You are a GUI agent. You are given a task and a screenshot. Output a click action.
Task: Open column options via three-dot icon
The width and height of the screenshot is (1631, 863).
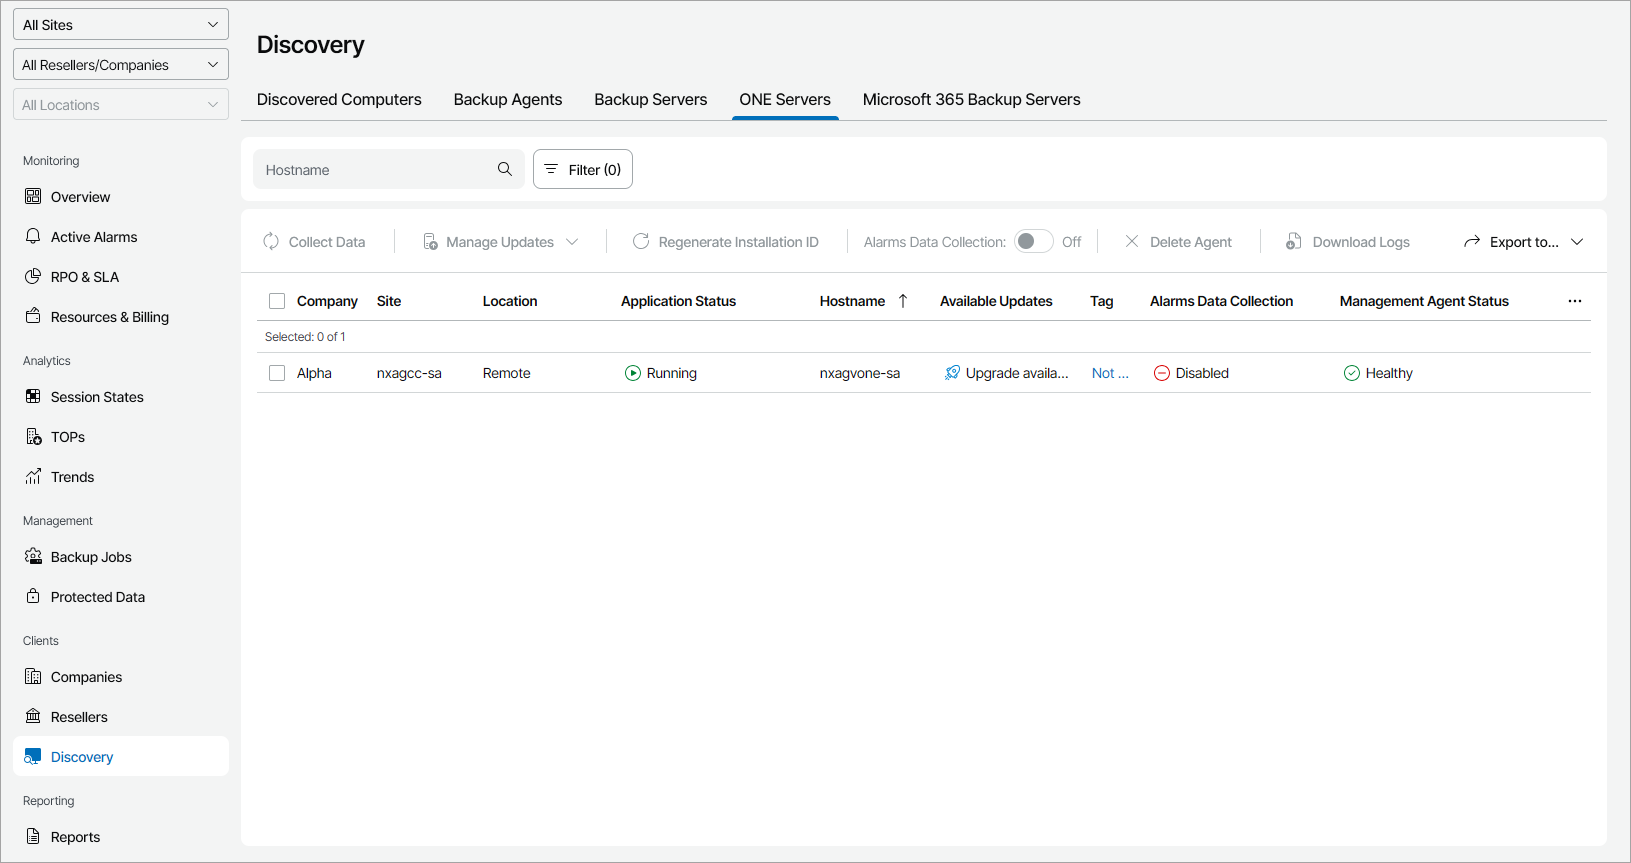(x=1575, y=301)
